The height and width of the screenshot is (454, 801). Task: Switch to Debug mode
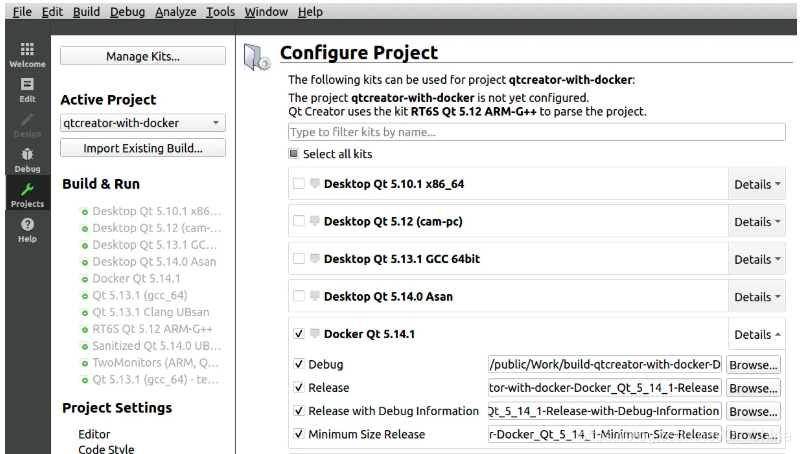28,160
